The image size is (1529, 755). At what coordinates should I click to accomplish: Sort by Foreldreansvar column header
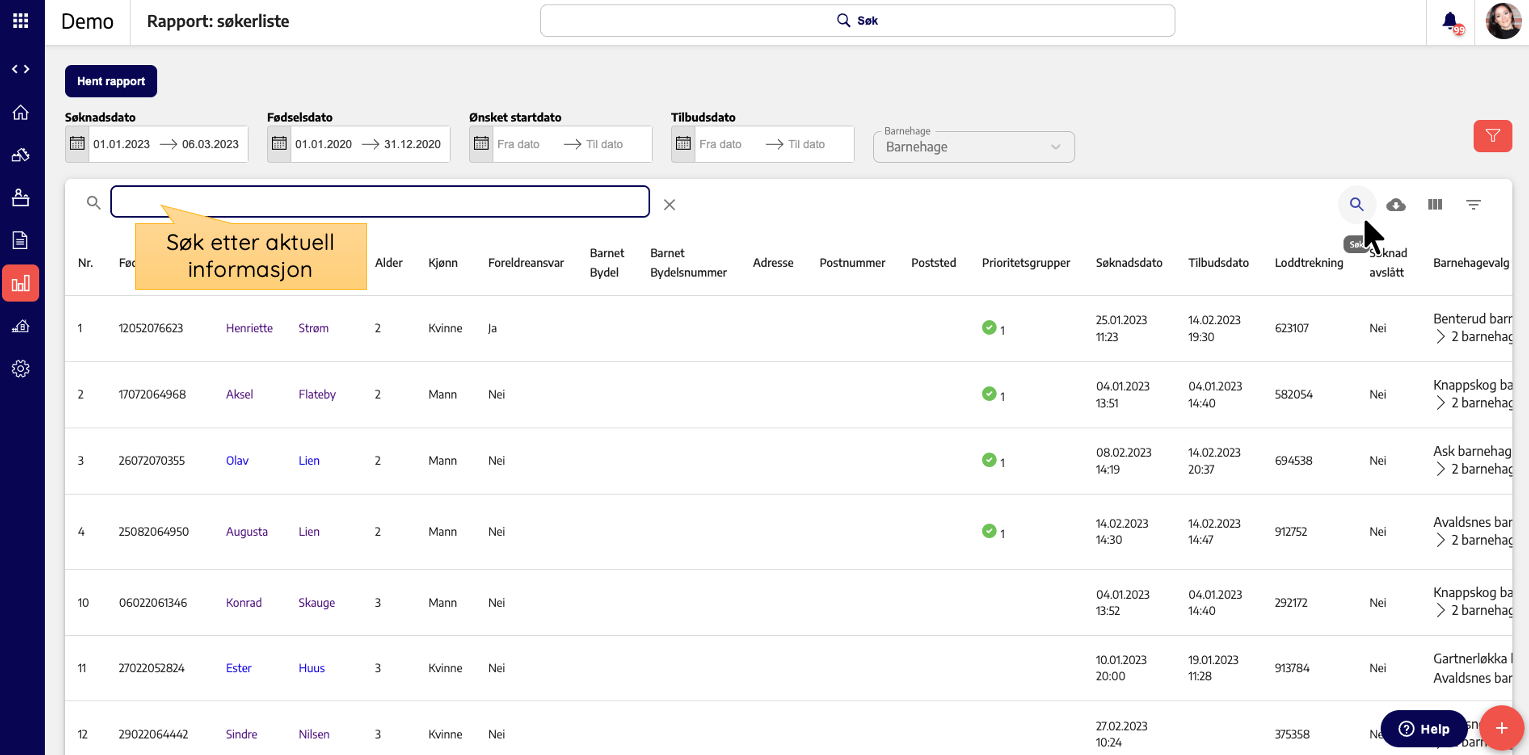tap(526, 263)
